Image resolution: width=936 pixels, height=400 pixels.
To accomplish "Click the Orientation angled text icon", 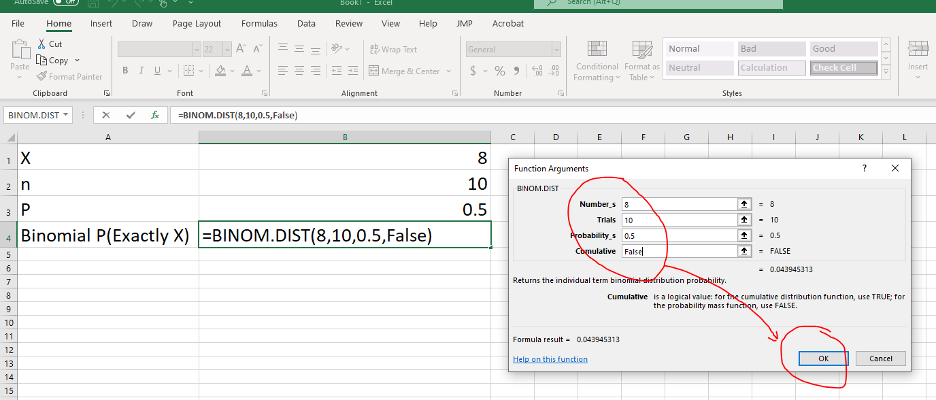I will click(337, 49).
